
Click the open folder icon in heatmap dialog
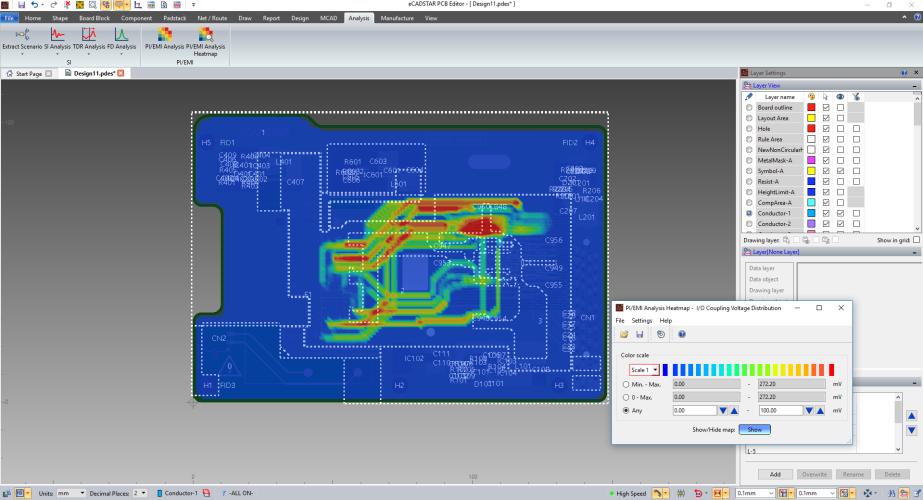tap(624, 334)
